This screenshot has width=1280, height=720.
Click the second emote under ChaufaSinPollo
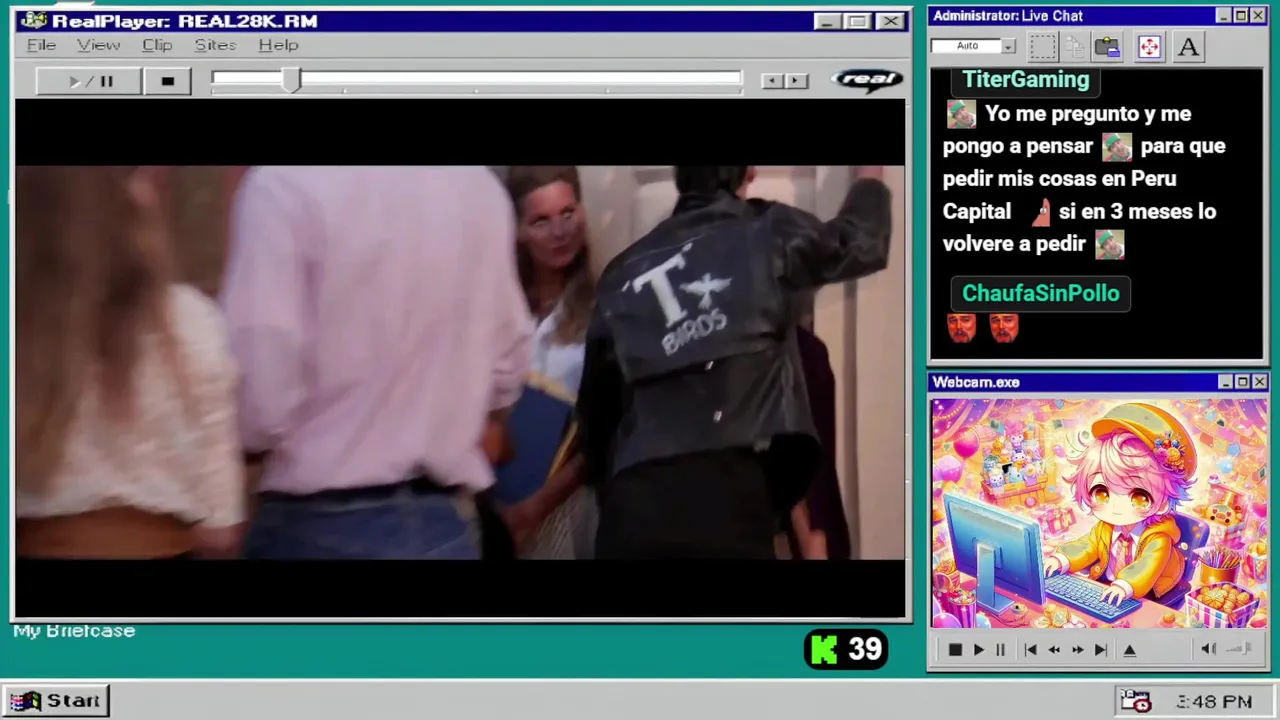click(x=1003, y=328)
